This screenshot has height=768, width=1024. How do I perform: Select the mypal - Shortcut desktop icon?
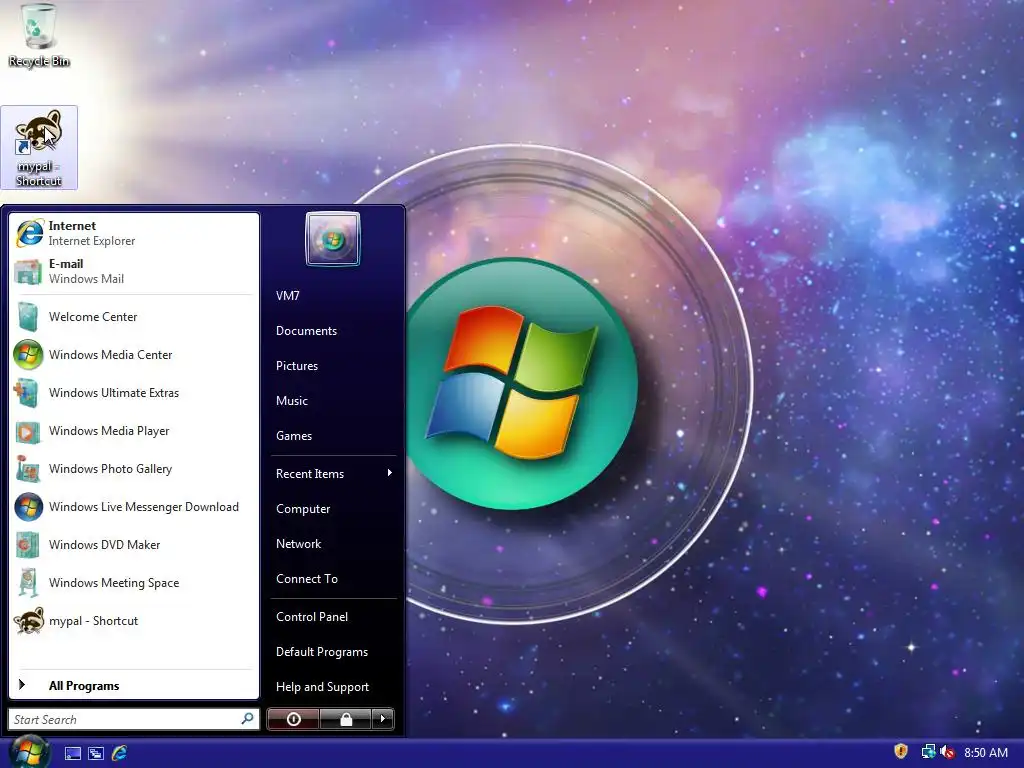pyautogui.click(x=39, y=148)
